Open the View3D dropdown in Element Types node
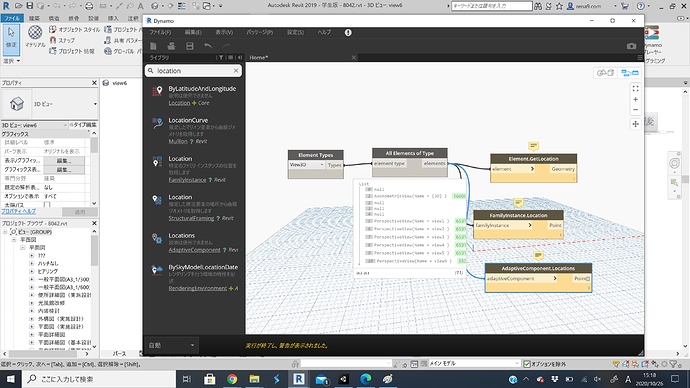 point(307,165)
